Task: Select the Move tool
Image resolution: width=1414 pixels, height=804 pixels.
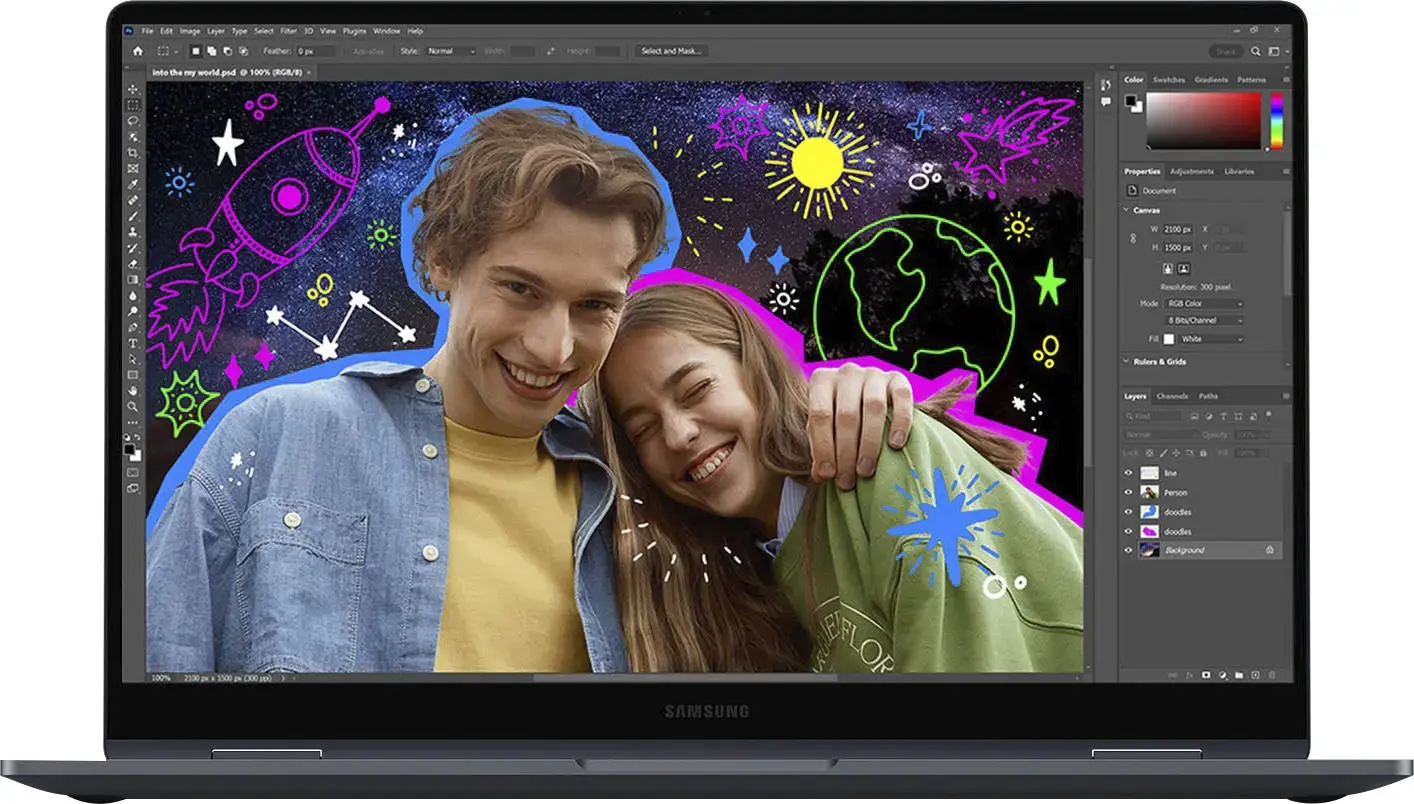Action: (x=134, y=89)
